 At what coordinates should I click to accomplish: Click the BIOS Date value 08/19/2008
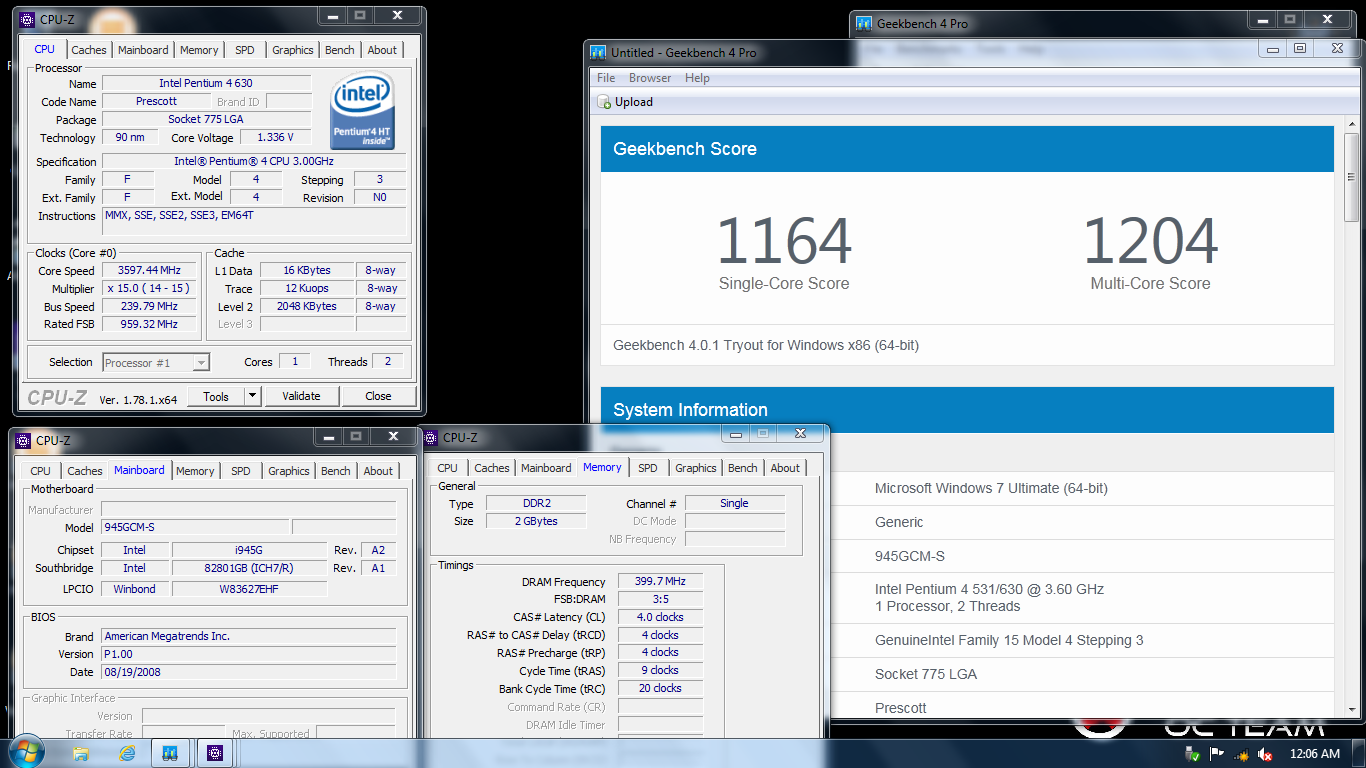tap(248, 672)
